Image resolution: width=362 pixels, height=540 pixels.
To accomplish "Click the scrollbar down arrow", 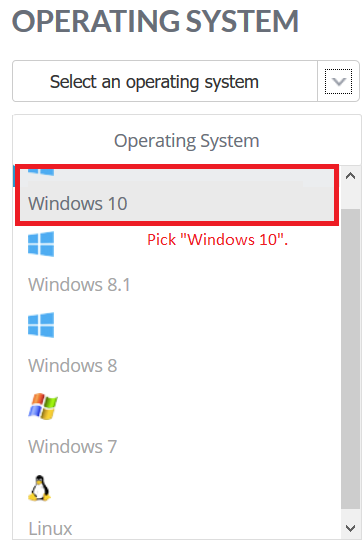I will tap(351, 528).
